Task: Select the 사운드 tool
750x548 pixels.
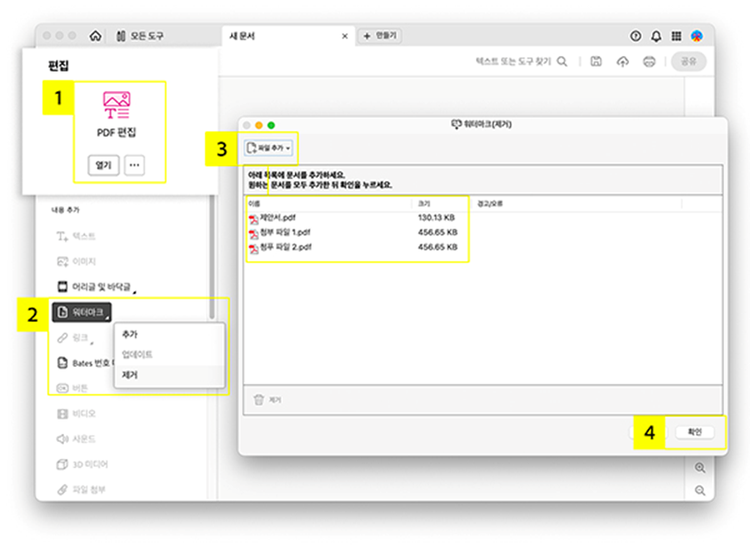Action: click(76, 439)
